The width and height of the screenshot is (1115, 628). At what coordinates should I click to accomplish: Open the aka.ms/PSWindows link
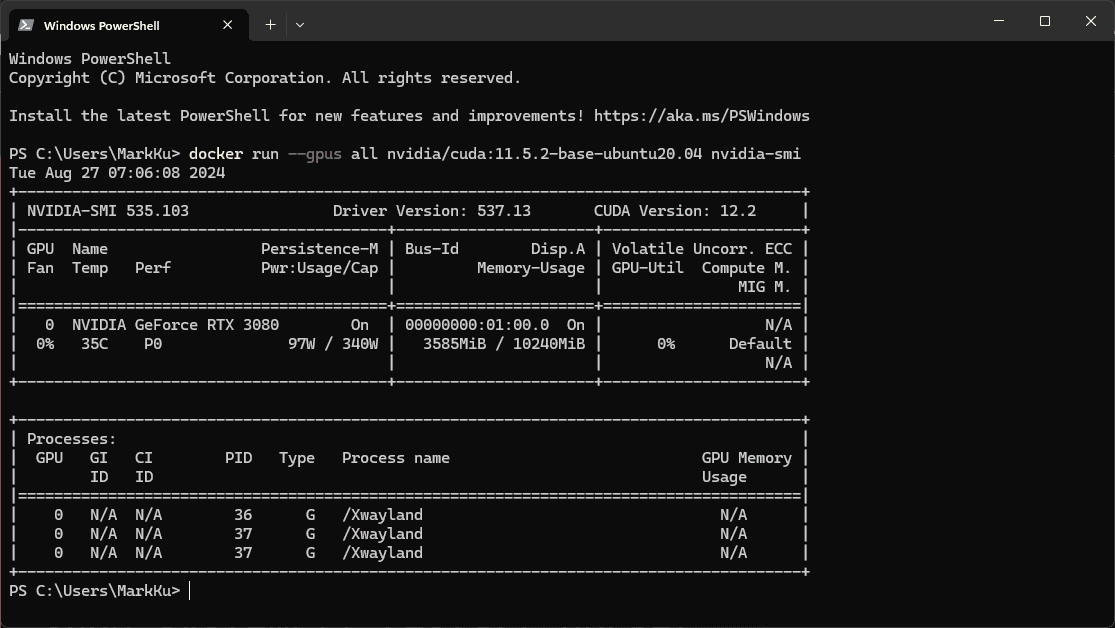701,116
